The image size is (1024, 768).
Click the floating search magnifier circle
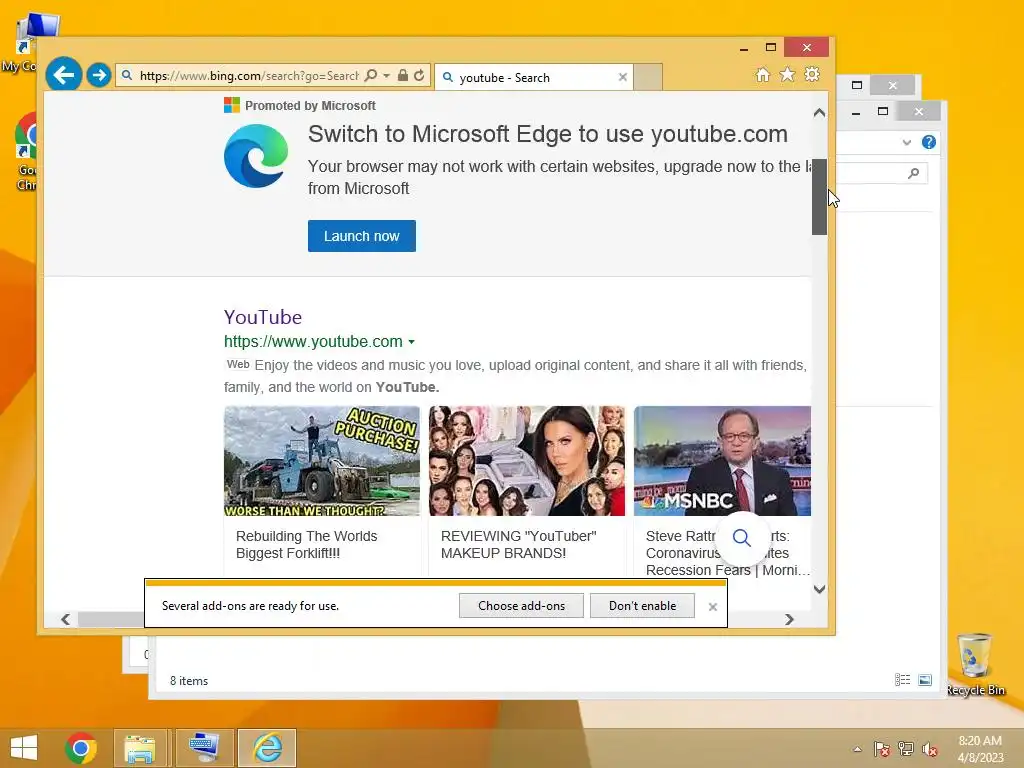pos(741,538)
